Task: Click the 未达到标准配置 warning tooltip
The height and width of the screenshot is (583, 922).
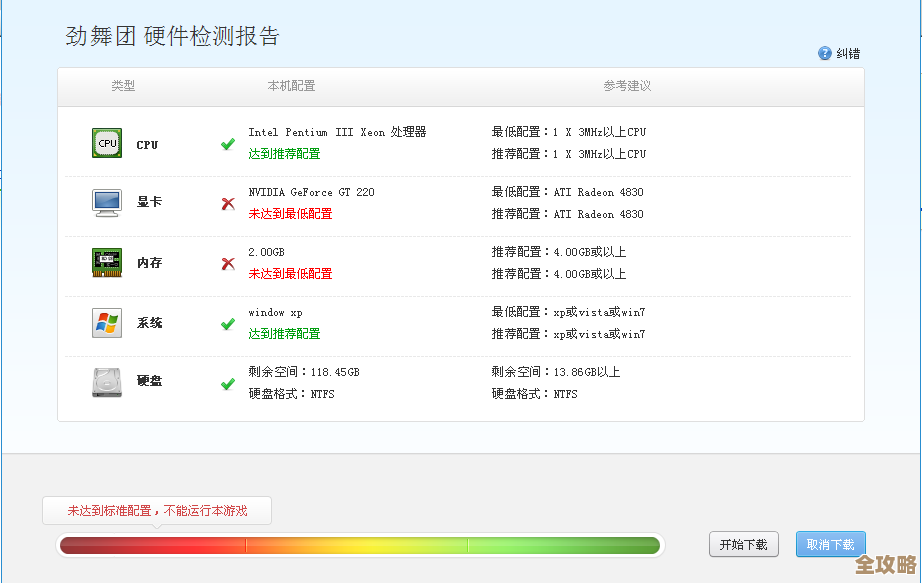Action: [156, 510]
